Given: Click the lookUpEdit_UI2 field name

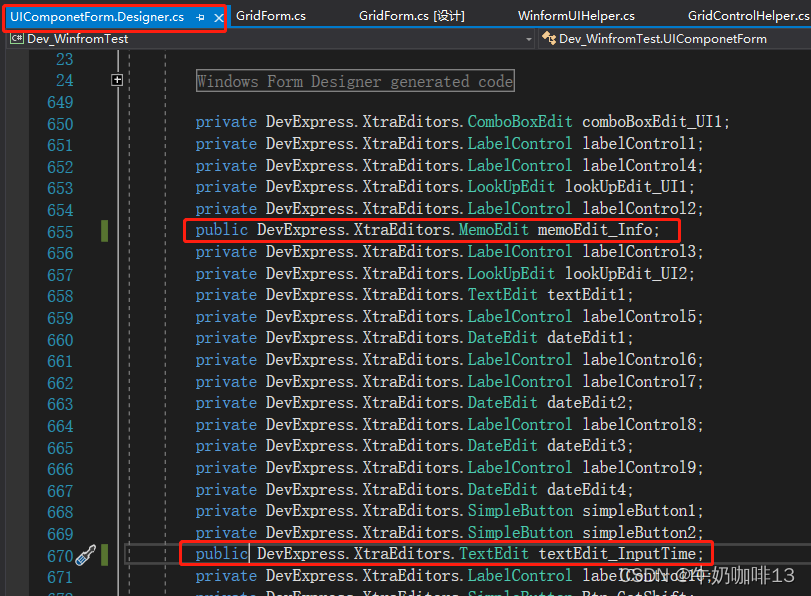Looking at the screenshot, I should (x=625, y=273).
